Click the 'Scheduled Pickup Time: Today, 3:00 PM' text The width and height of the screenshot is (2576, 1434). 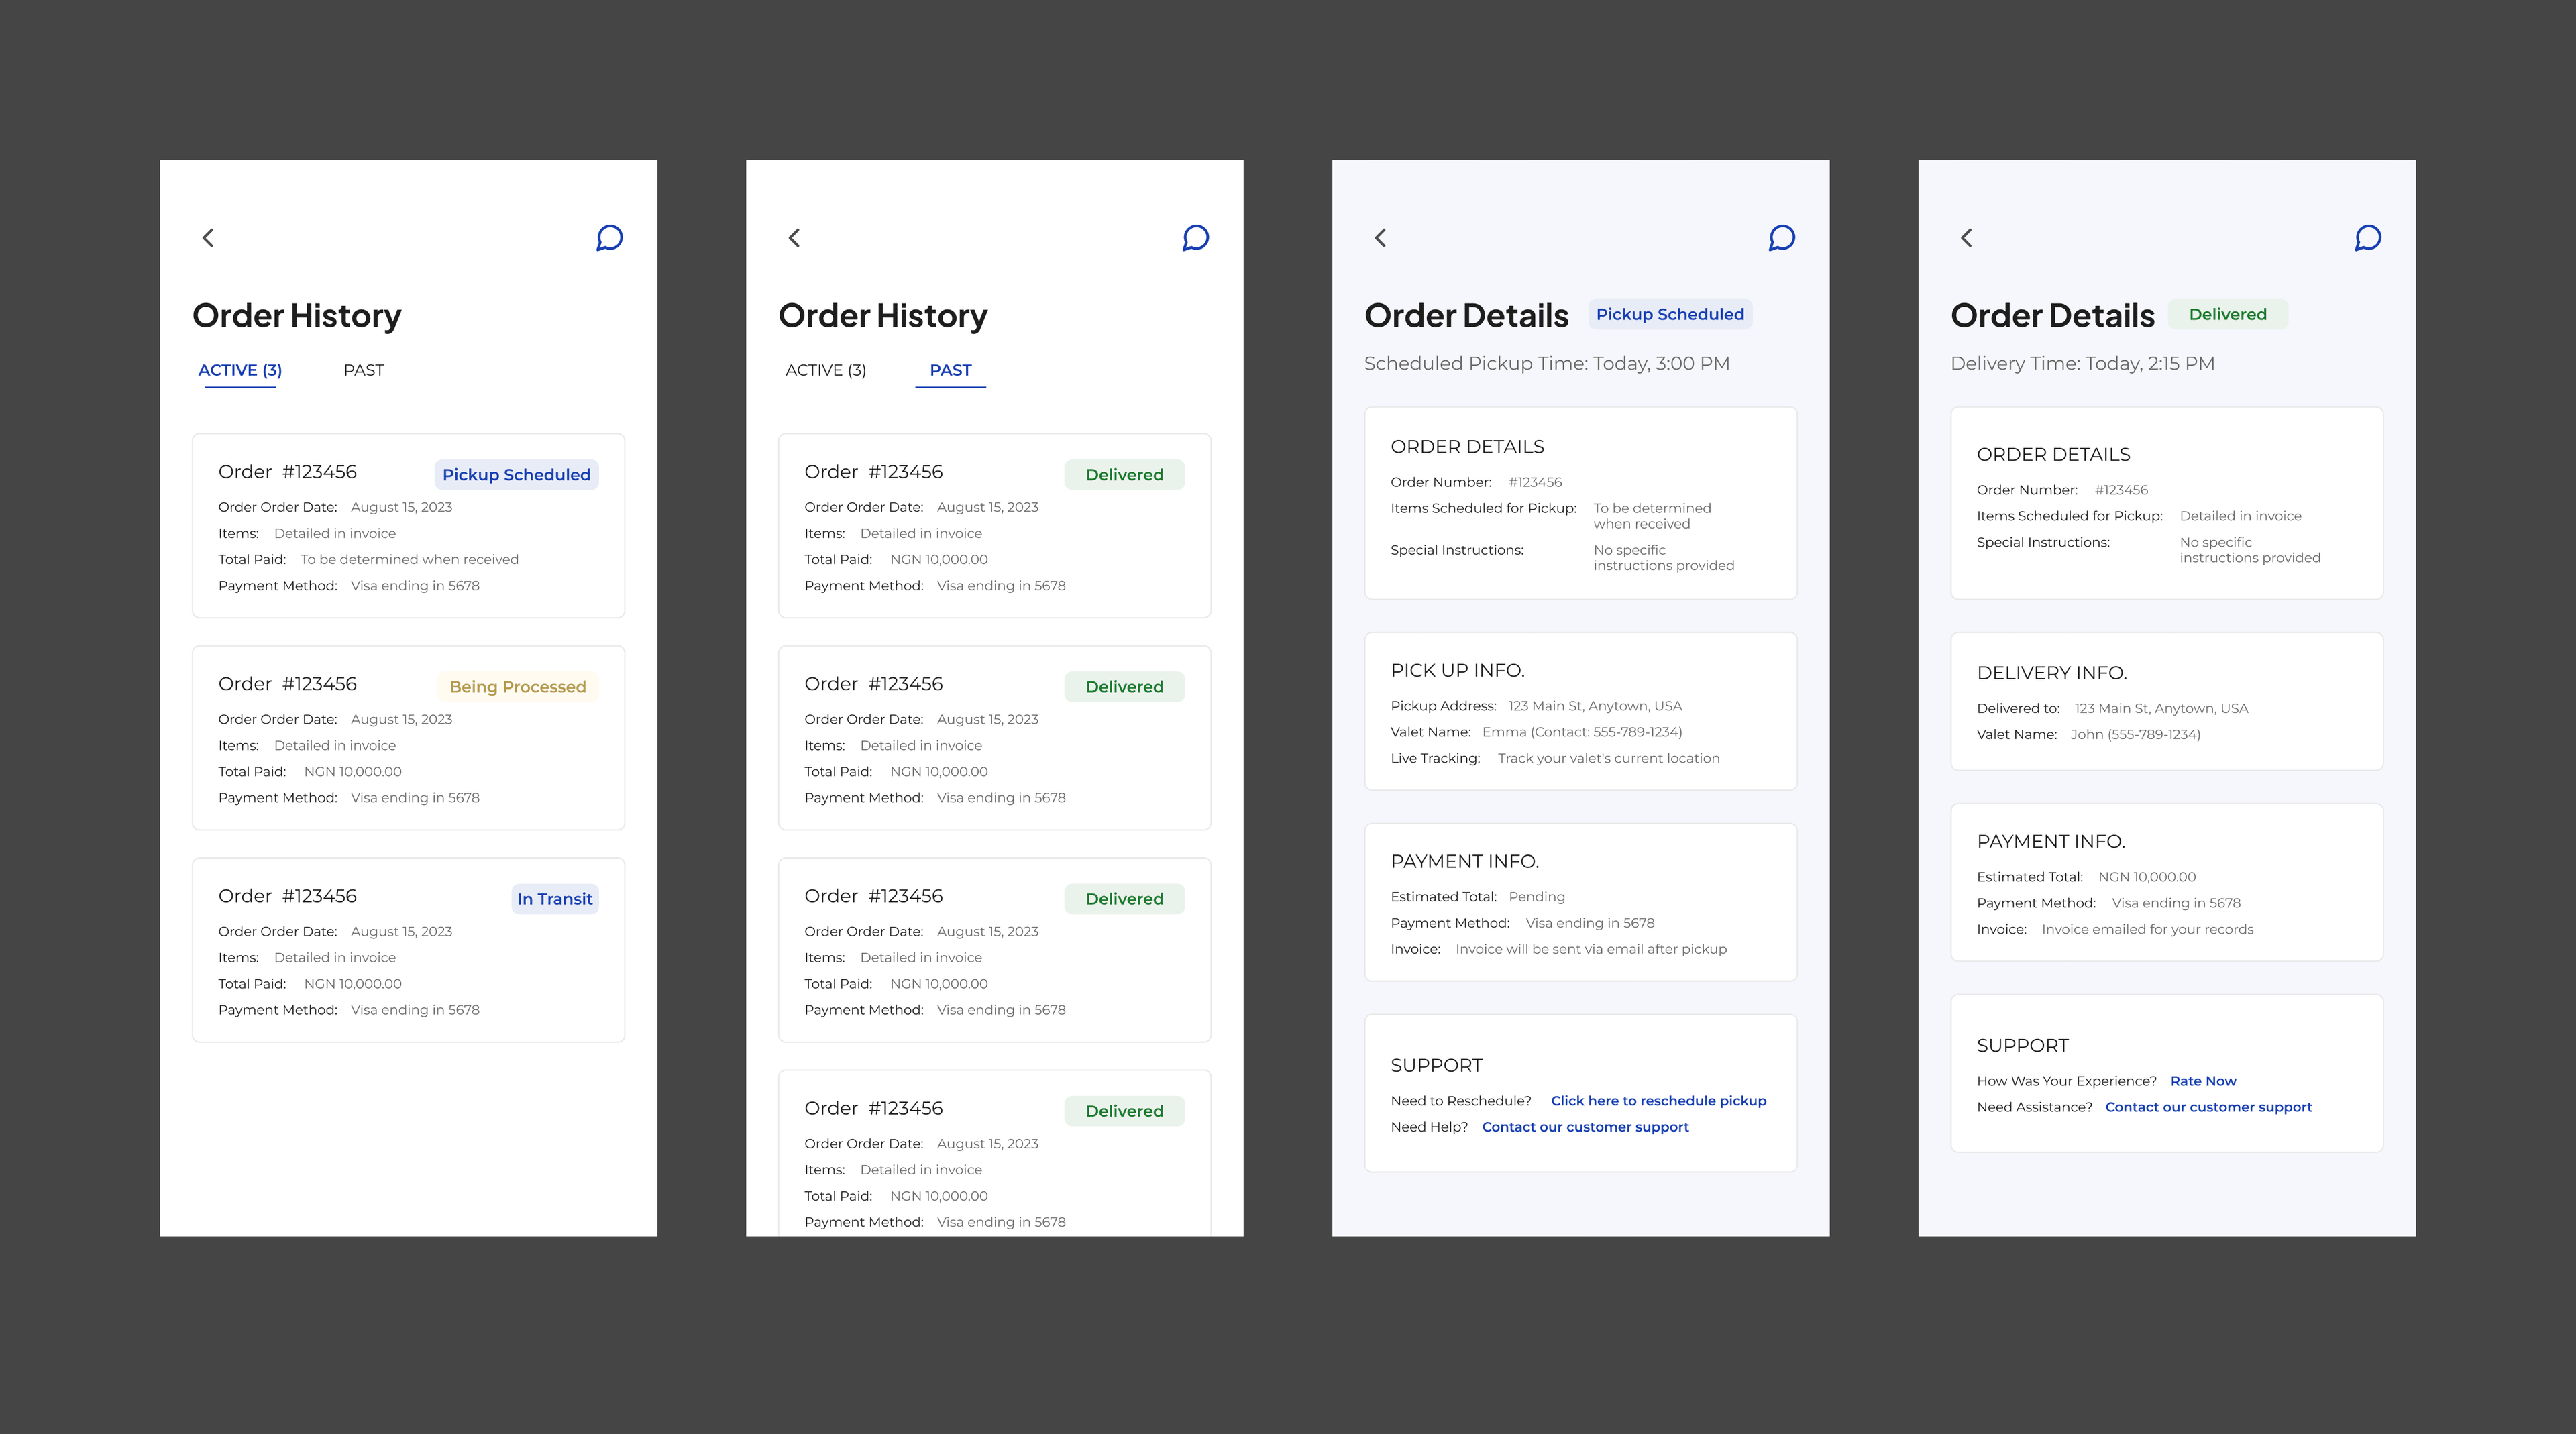coord(1546,363)
